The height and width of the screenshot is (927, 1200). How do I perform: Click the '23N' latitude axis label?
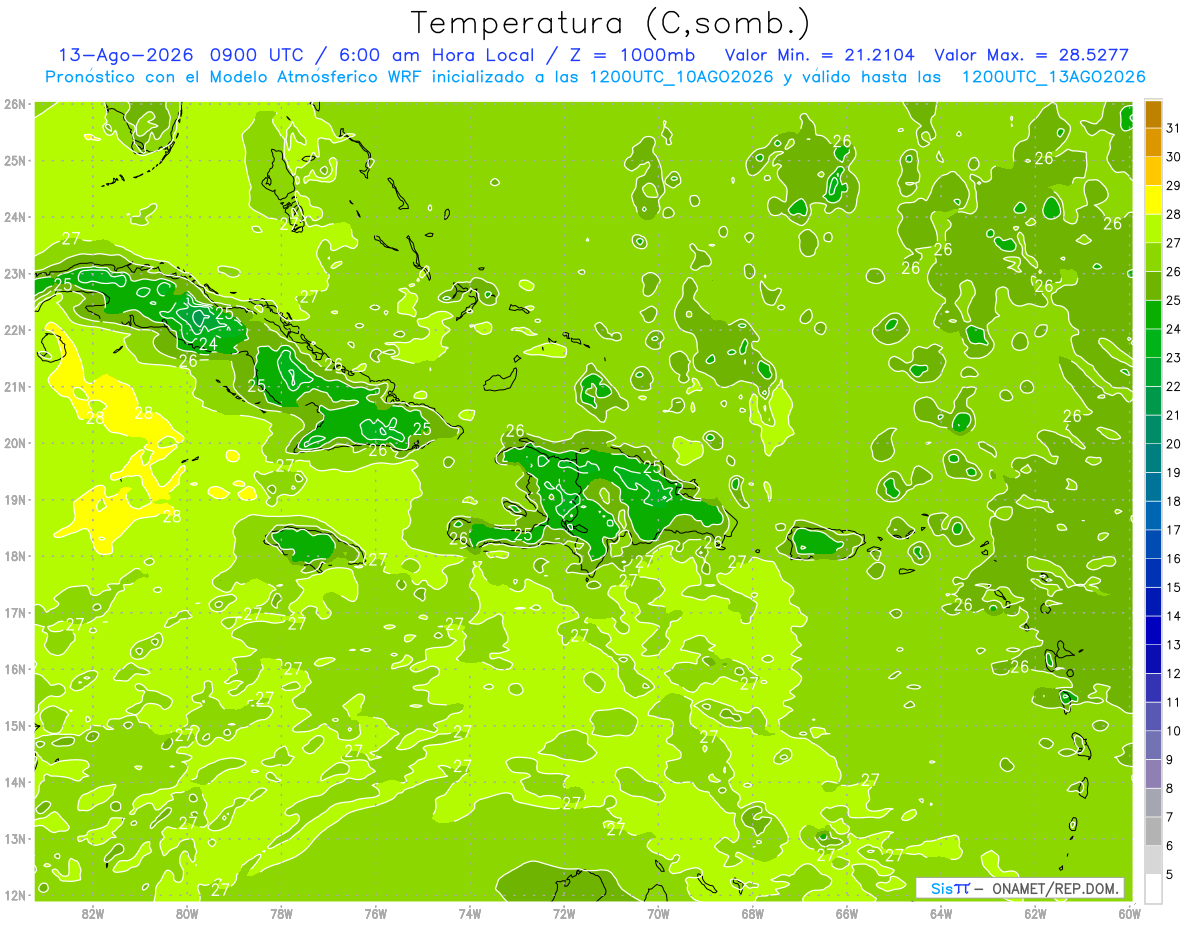(x=15, y=274)
